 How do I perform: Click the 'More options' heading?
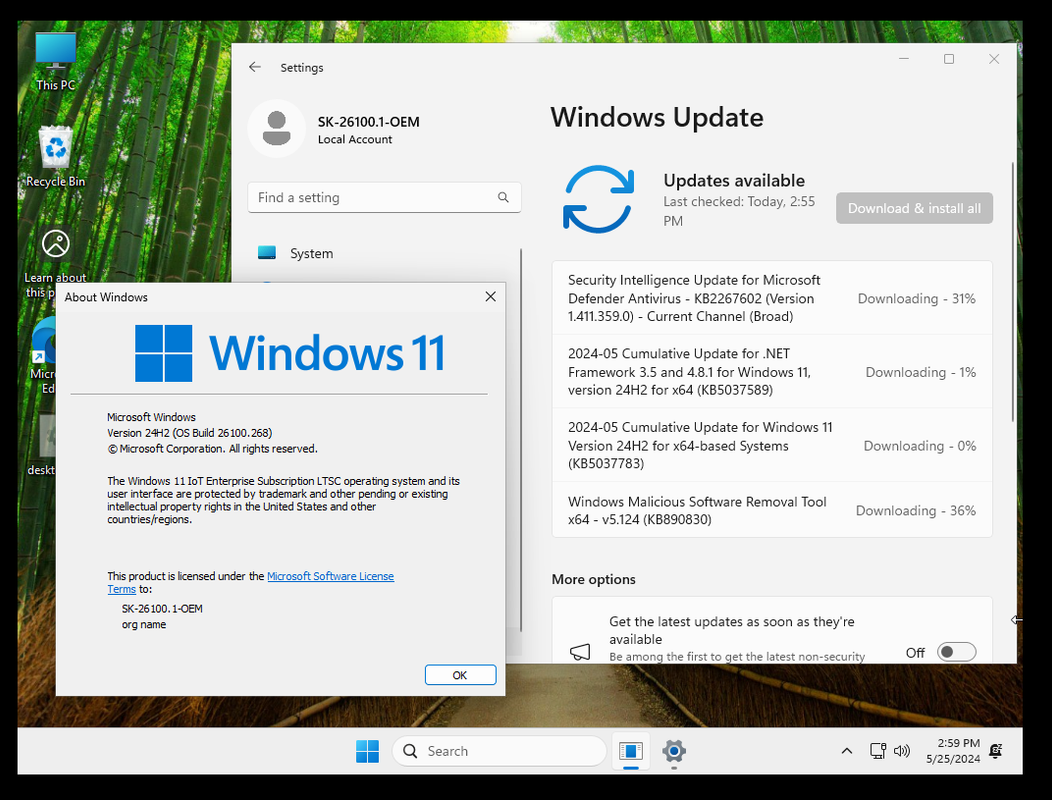[x=593, y=579]
